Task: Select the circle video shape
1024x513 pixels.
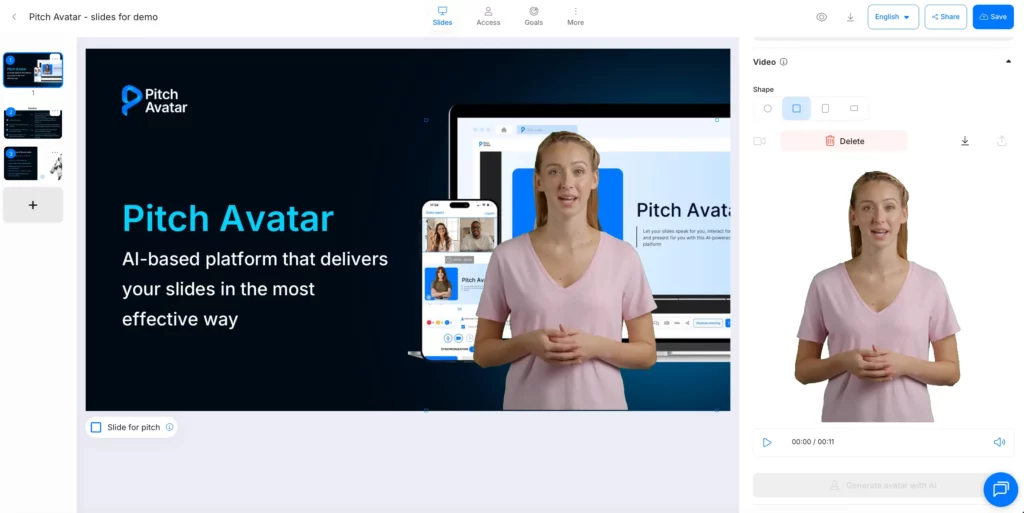Action: [x=768, y=108]
